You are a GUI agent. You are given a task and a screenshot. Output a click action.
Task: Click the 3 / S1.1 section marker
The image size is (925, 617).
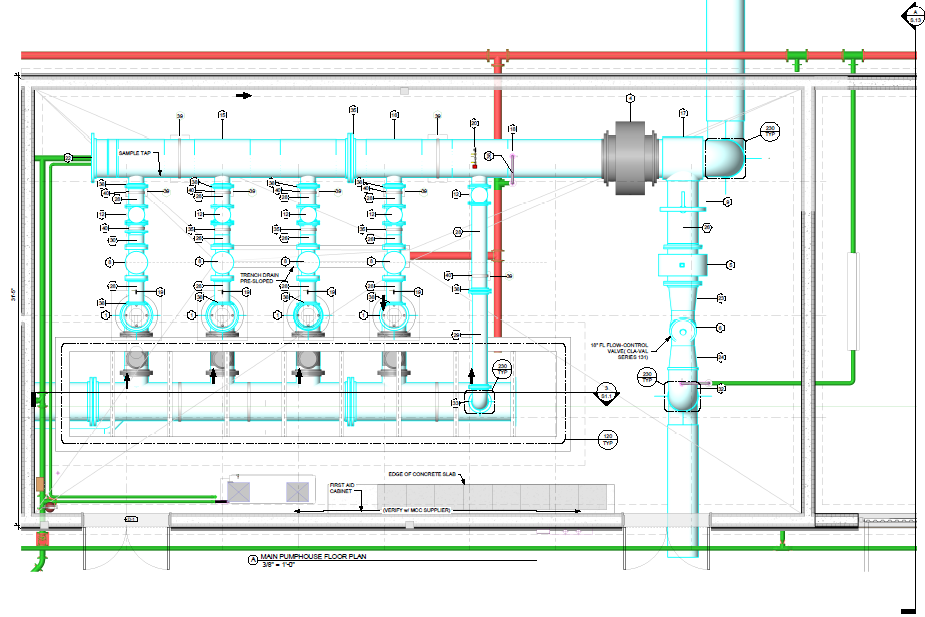[x=606, y=393]
